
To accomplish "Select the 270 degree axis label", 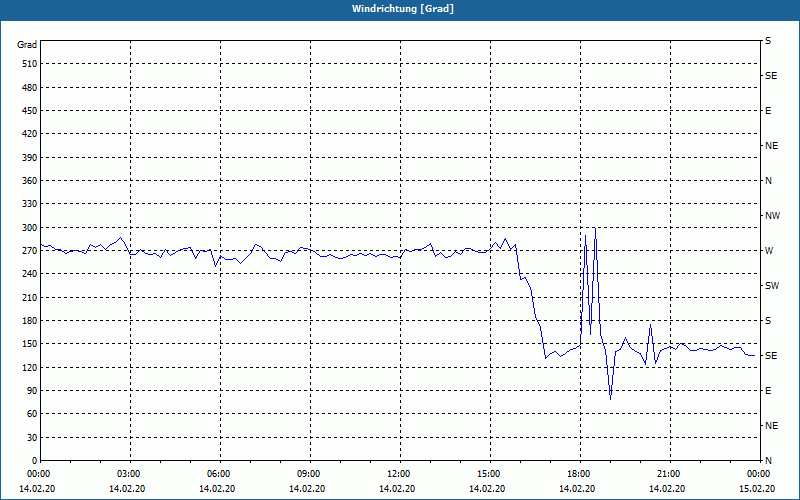I will point(30,251).
